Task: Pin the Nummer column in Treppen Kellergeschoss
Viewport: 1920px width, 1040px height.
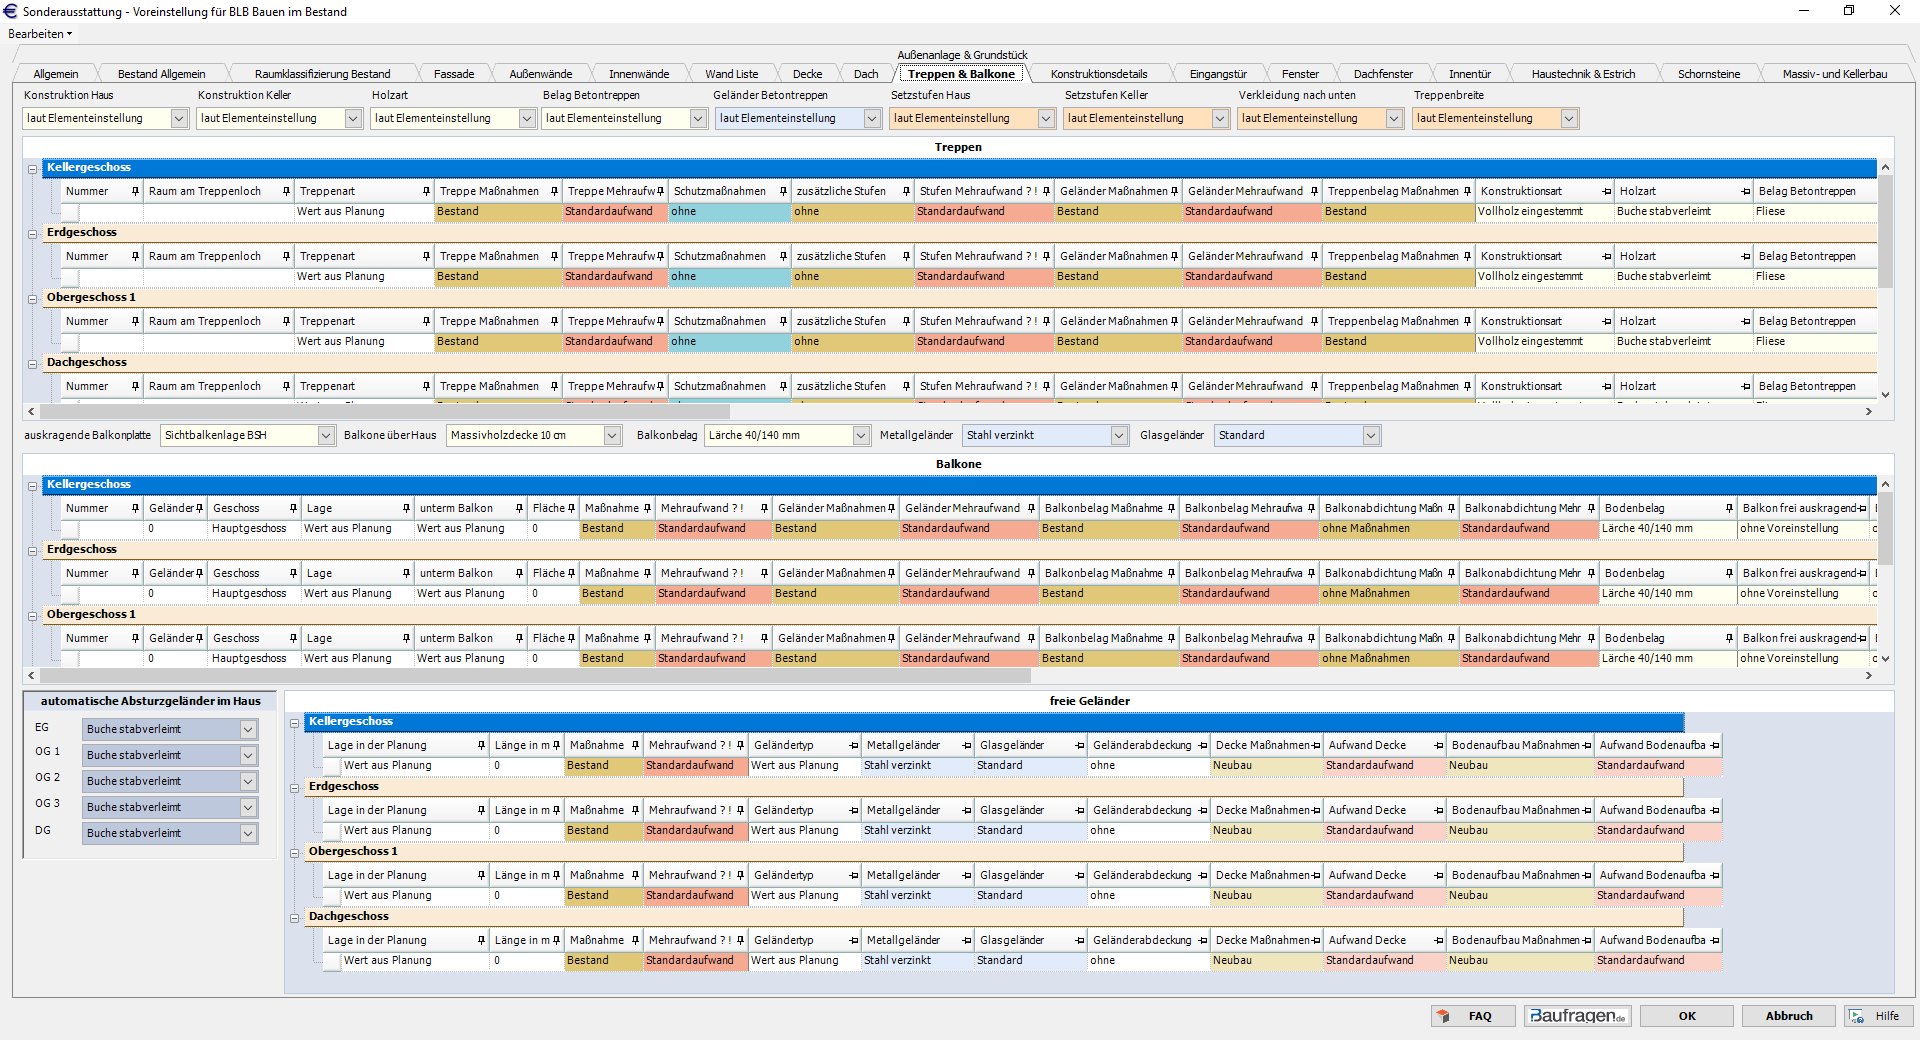Action: [135, 191]
